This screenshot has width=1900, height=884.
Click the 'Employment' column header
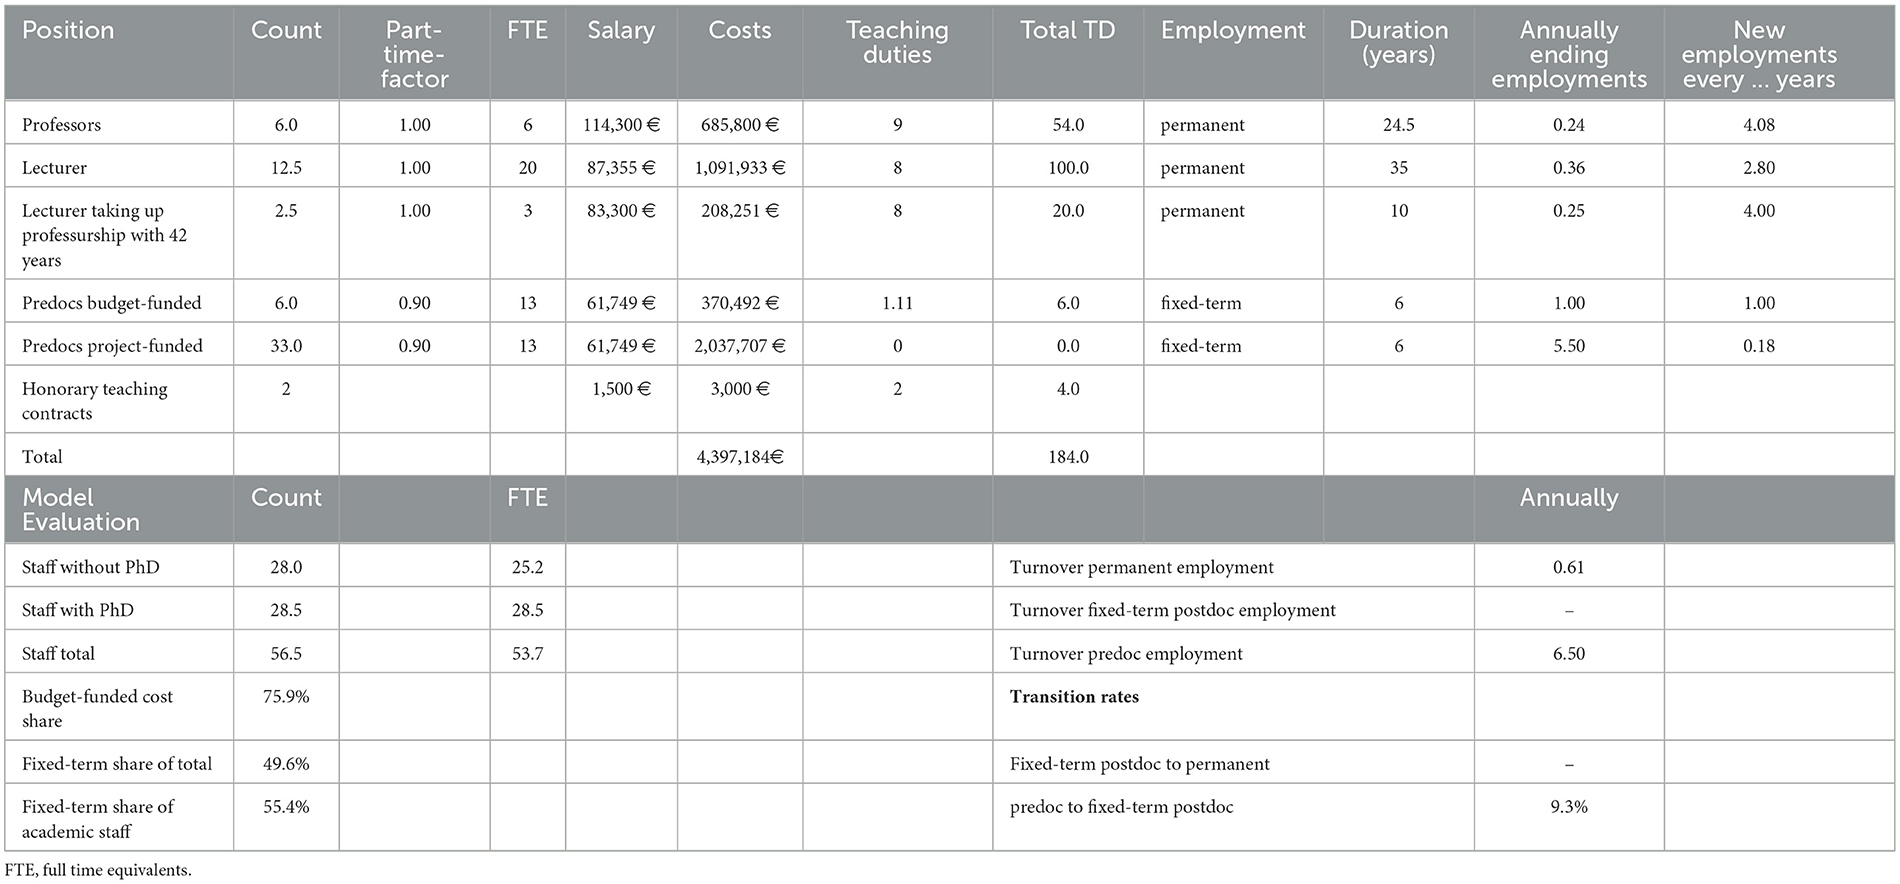(1233, 31)
